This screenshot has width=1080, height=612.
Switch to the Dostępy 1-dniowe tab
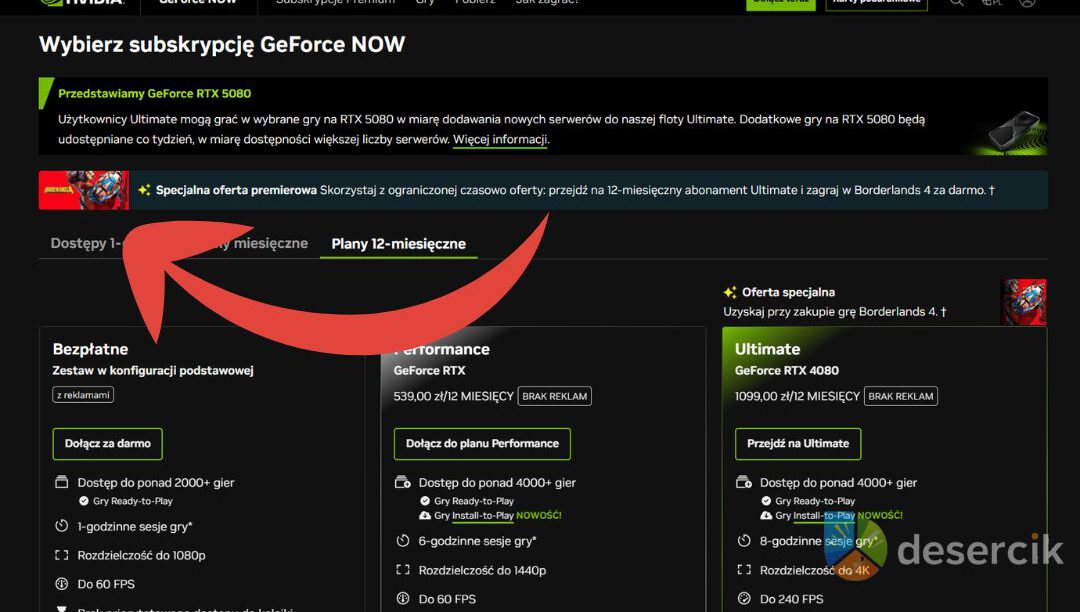85,243
